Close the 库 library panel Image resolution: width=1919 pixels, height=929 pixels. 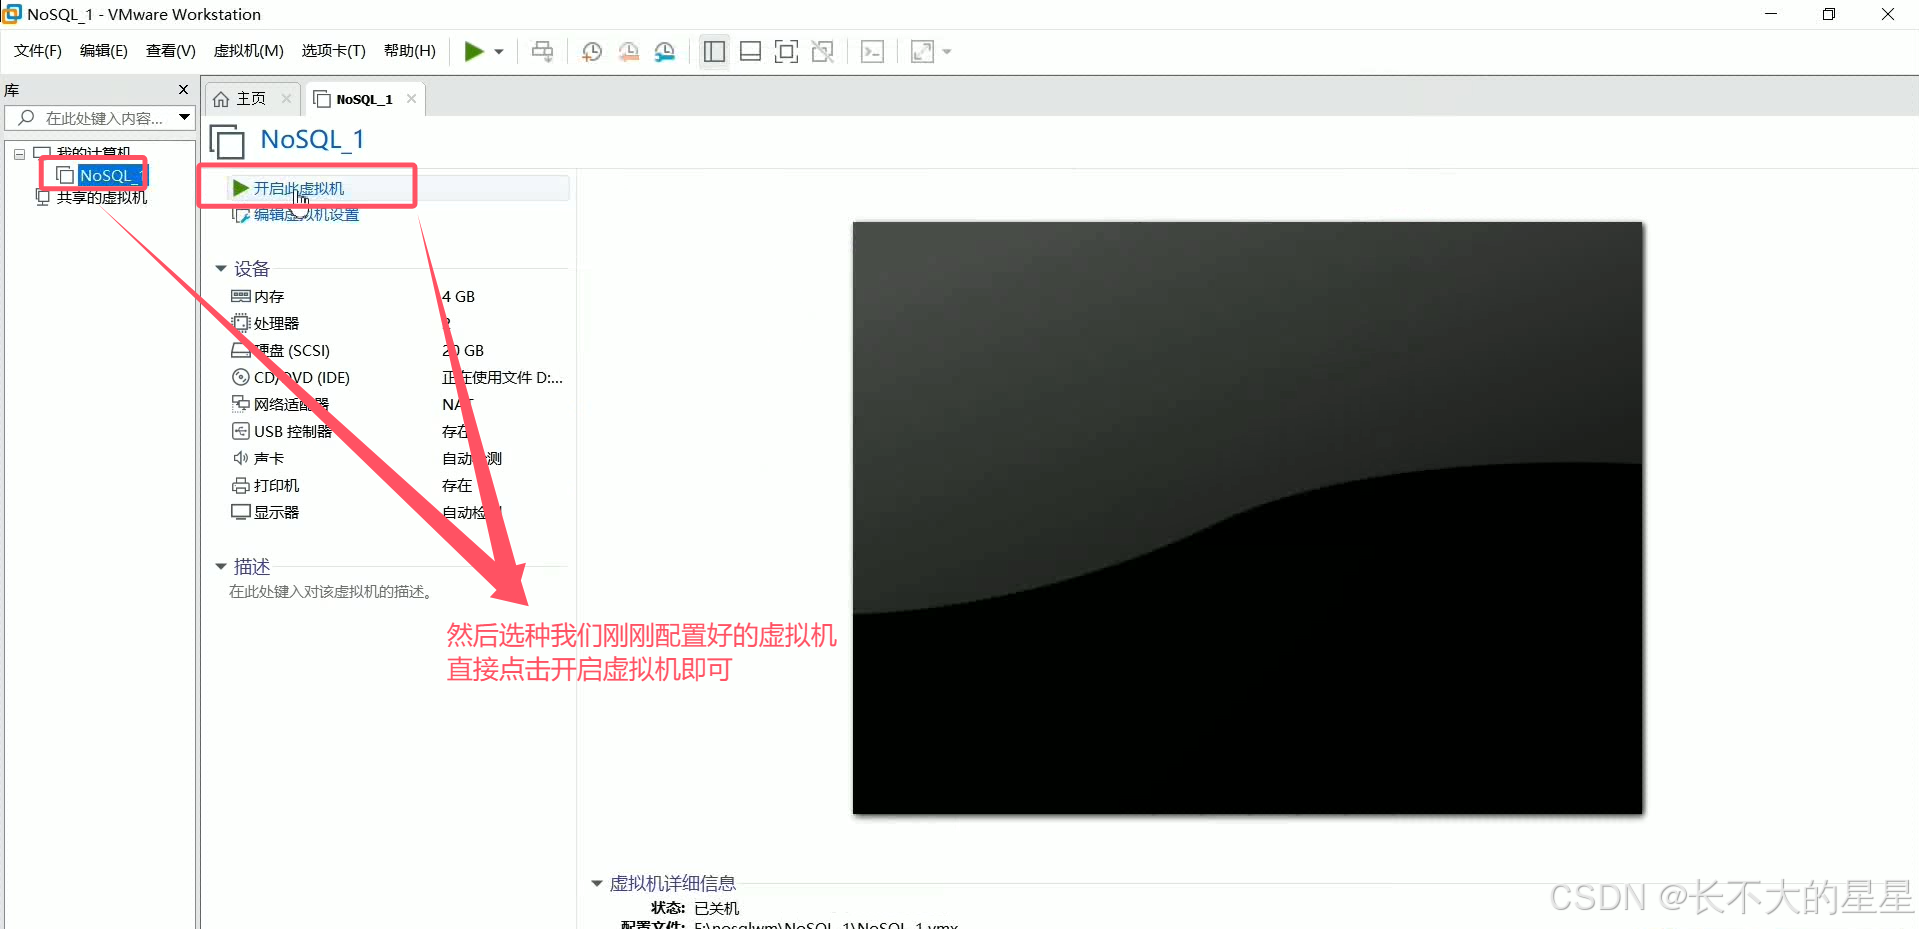(183, 89)
